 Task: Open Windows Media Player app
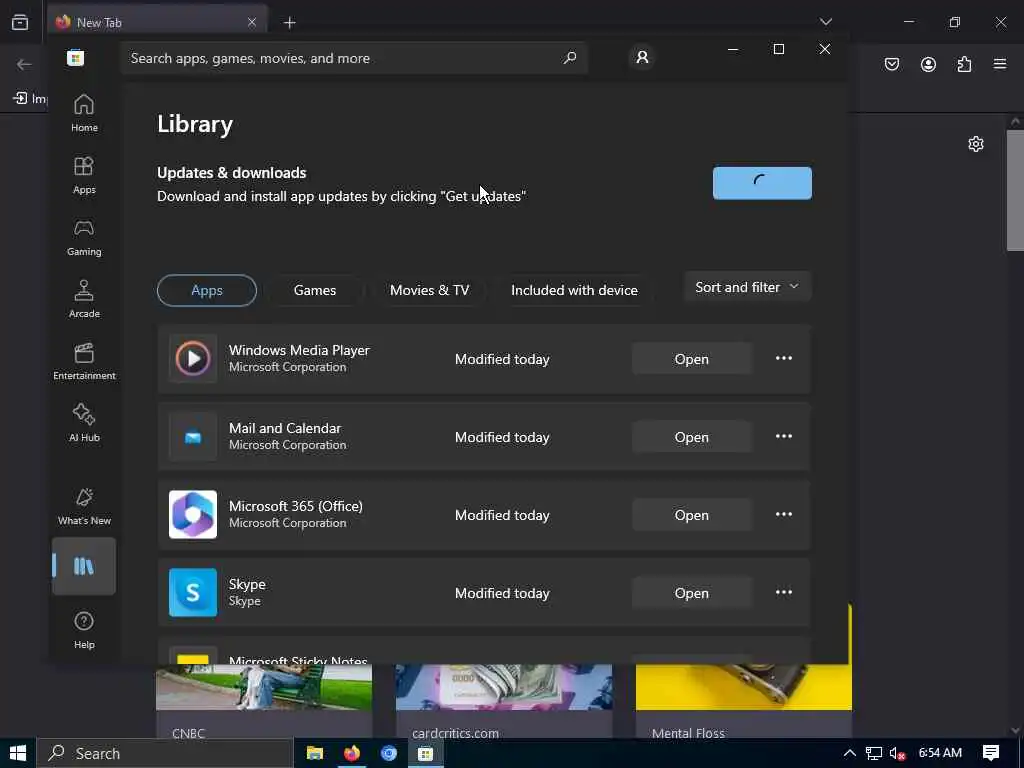[x=692, y=359]
